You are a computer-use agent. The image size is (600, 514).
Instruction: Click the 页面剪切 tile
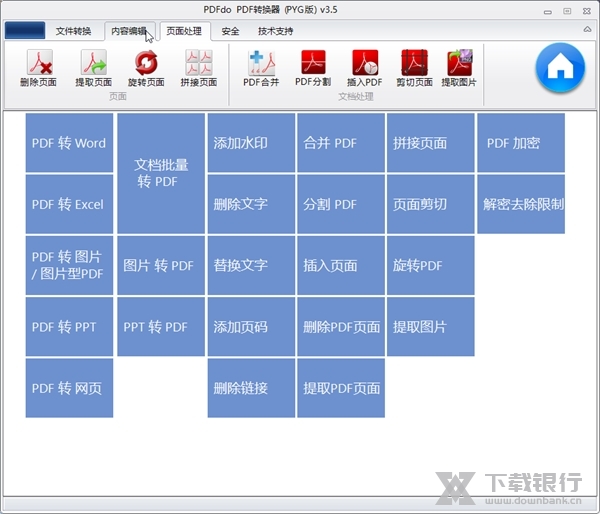pos(431,204)
